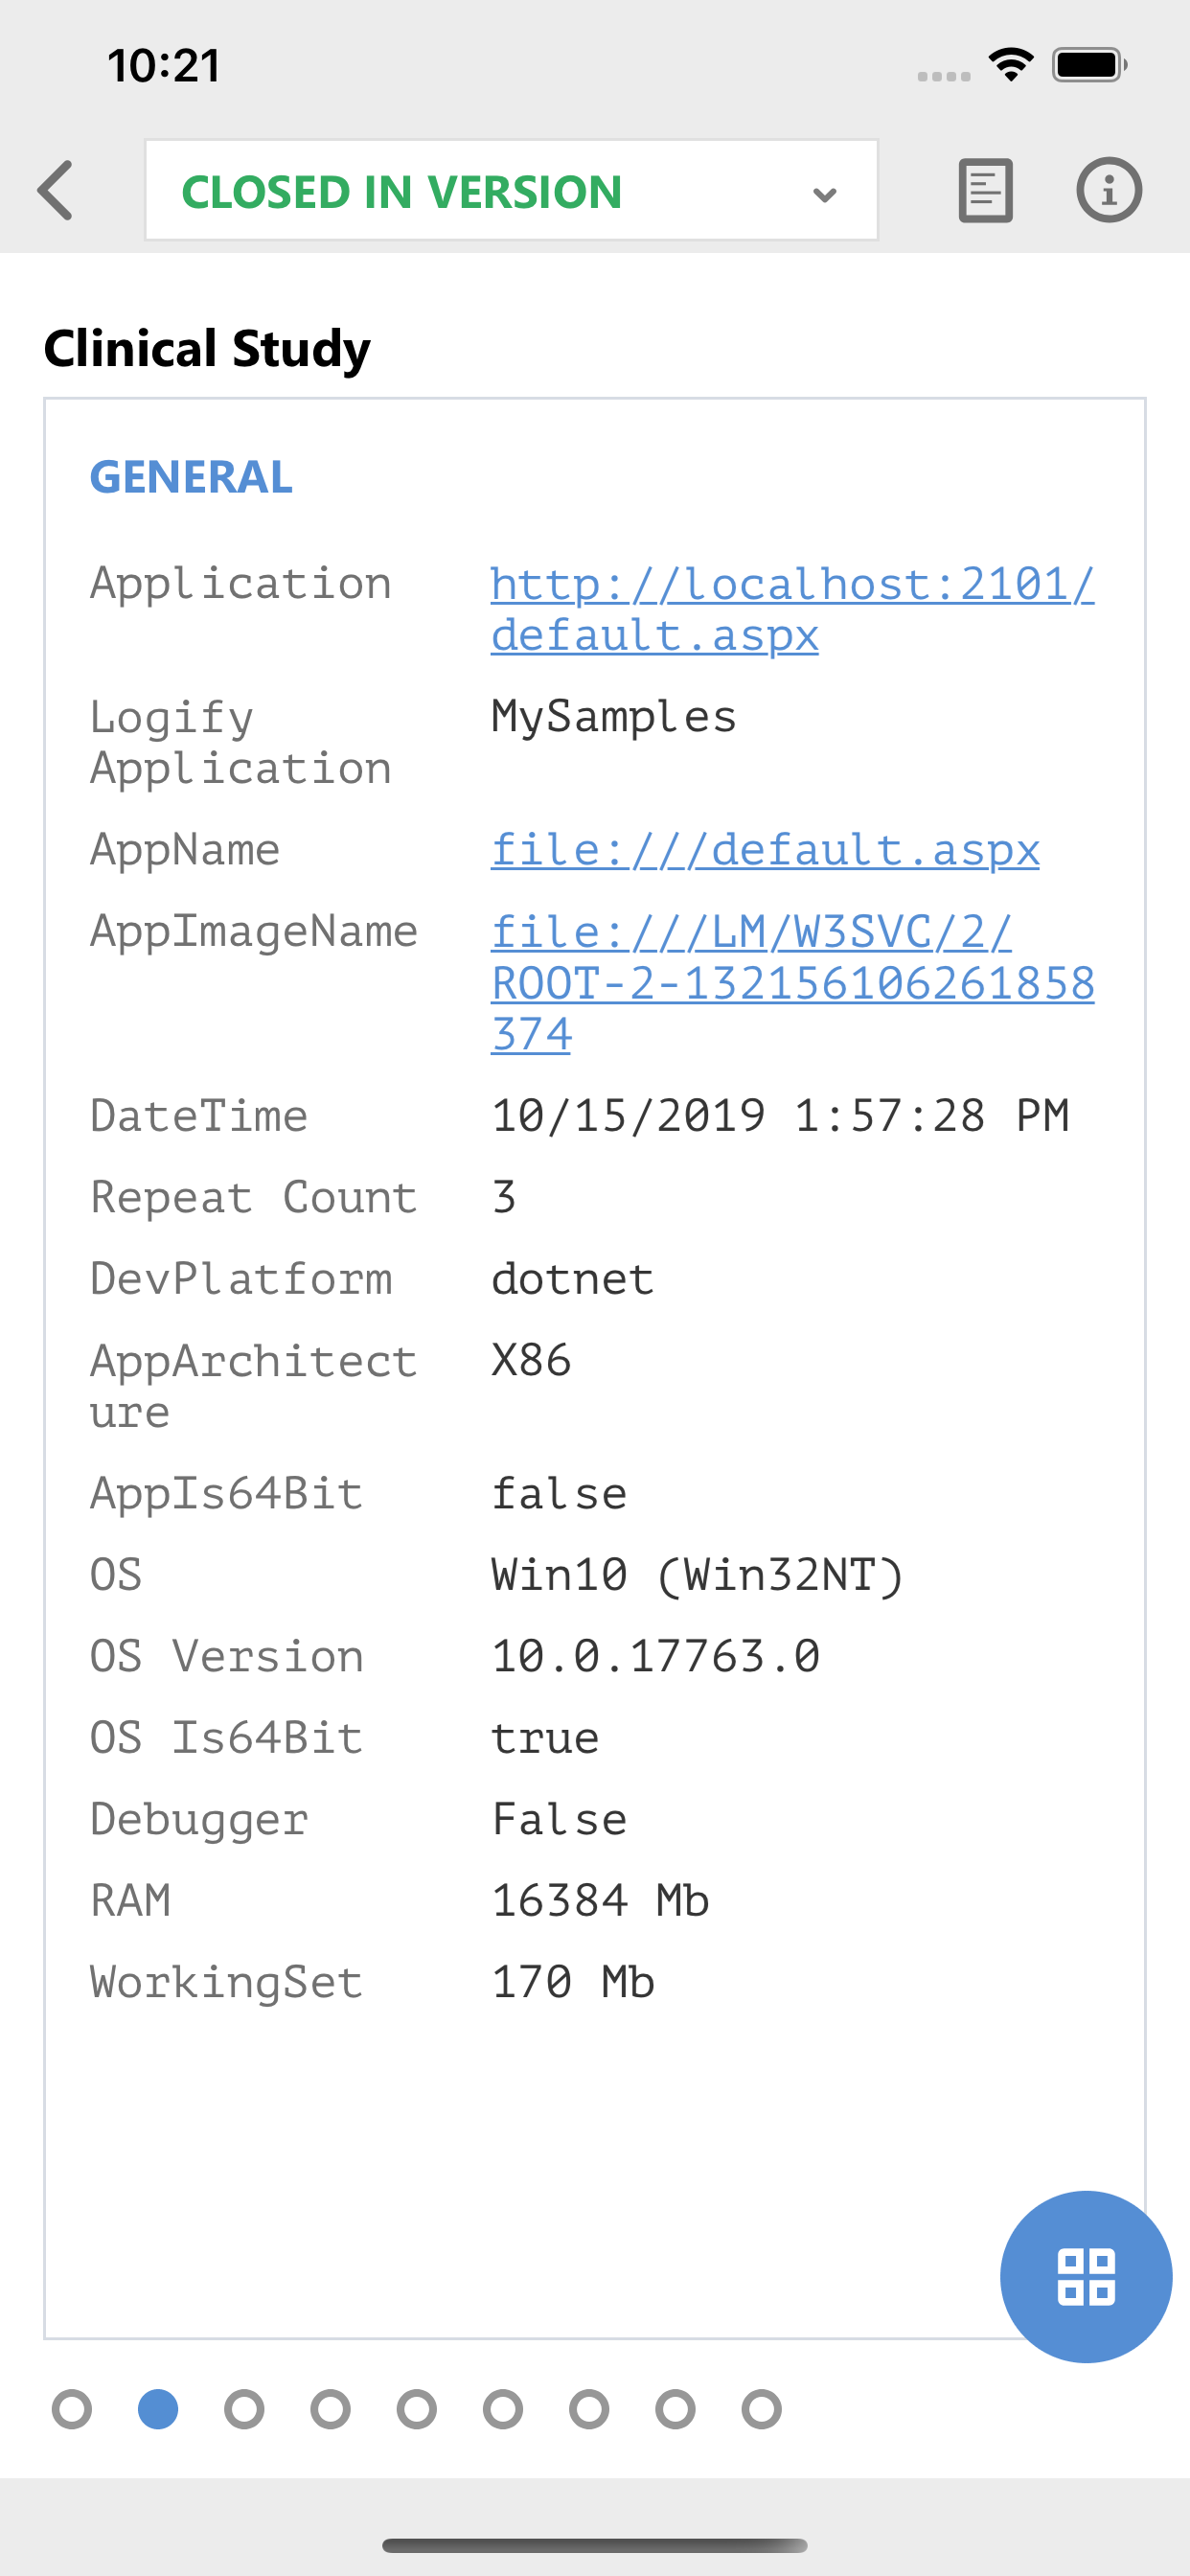Open the document report icon
1190x2576 pixels.
point(984,190)
